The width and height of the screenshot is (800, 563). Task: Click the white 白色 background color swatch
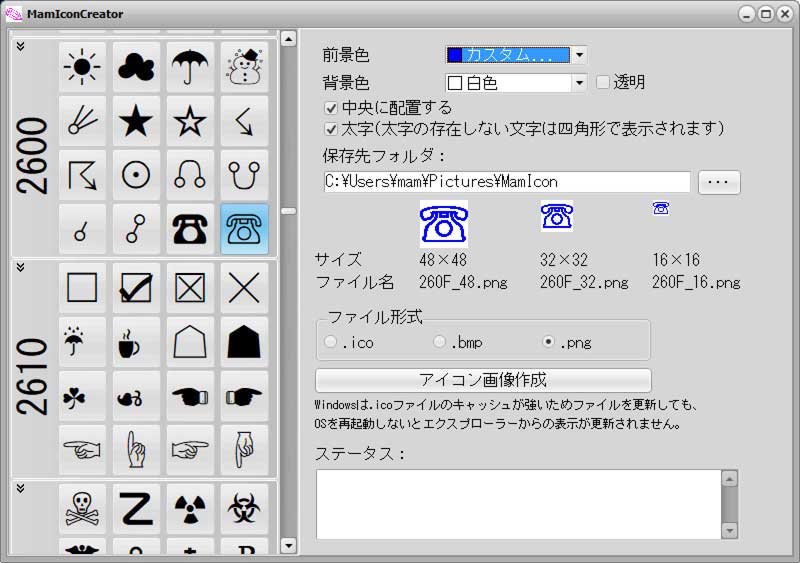[454, 83]
